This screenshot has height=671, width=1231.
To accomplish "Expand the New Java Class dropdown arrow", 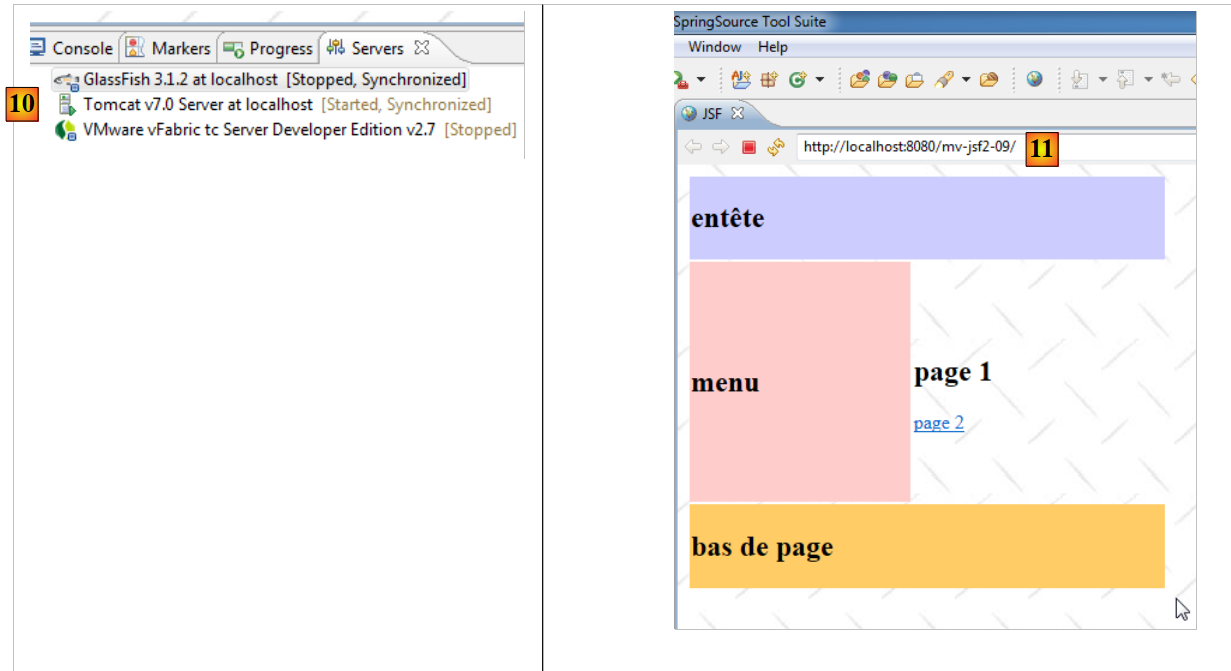I will point(820,80).
